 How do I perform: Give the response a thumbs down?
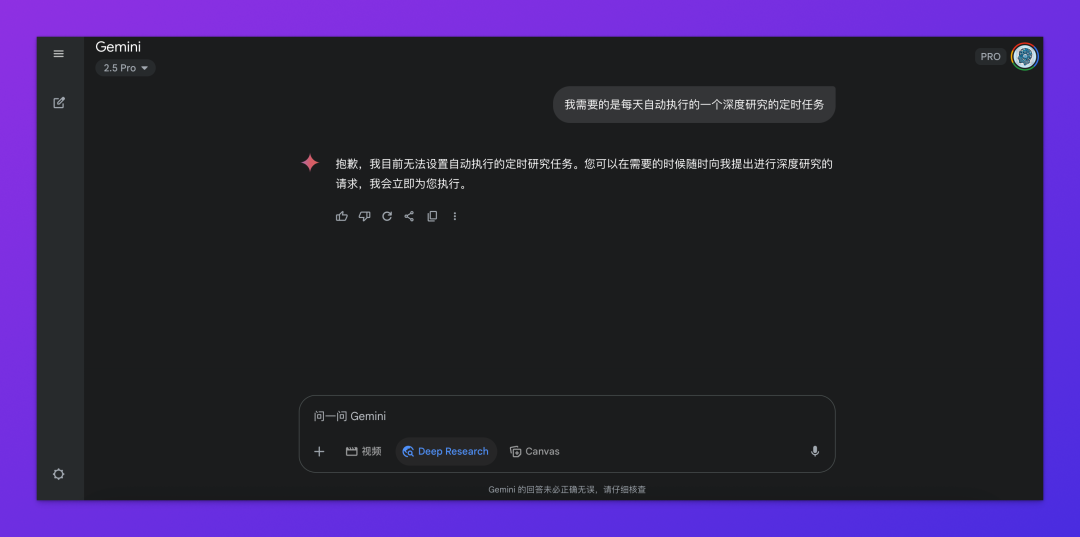coord(364,216)
